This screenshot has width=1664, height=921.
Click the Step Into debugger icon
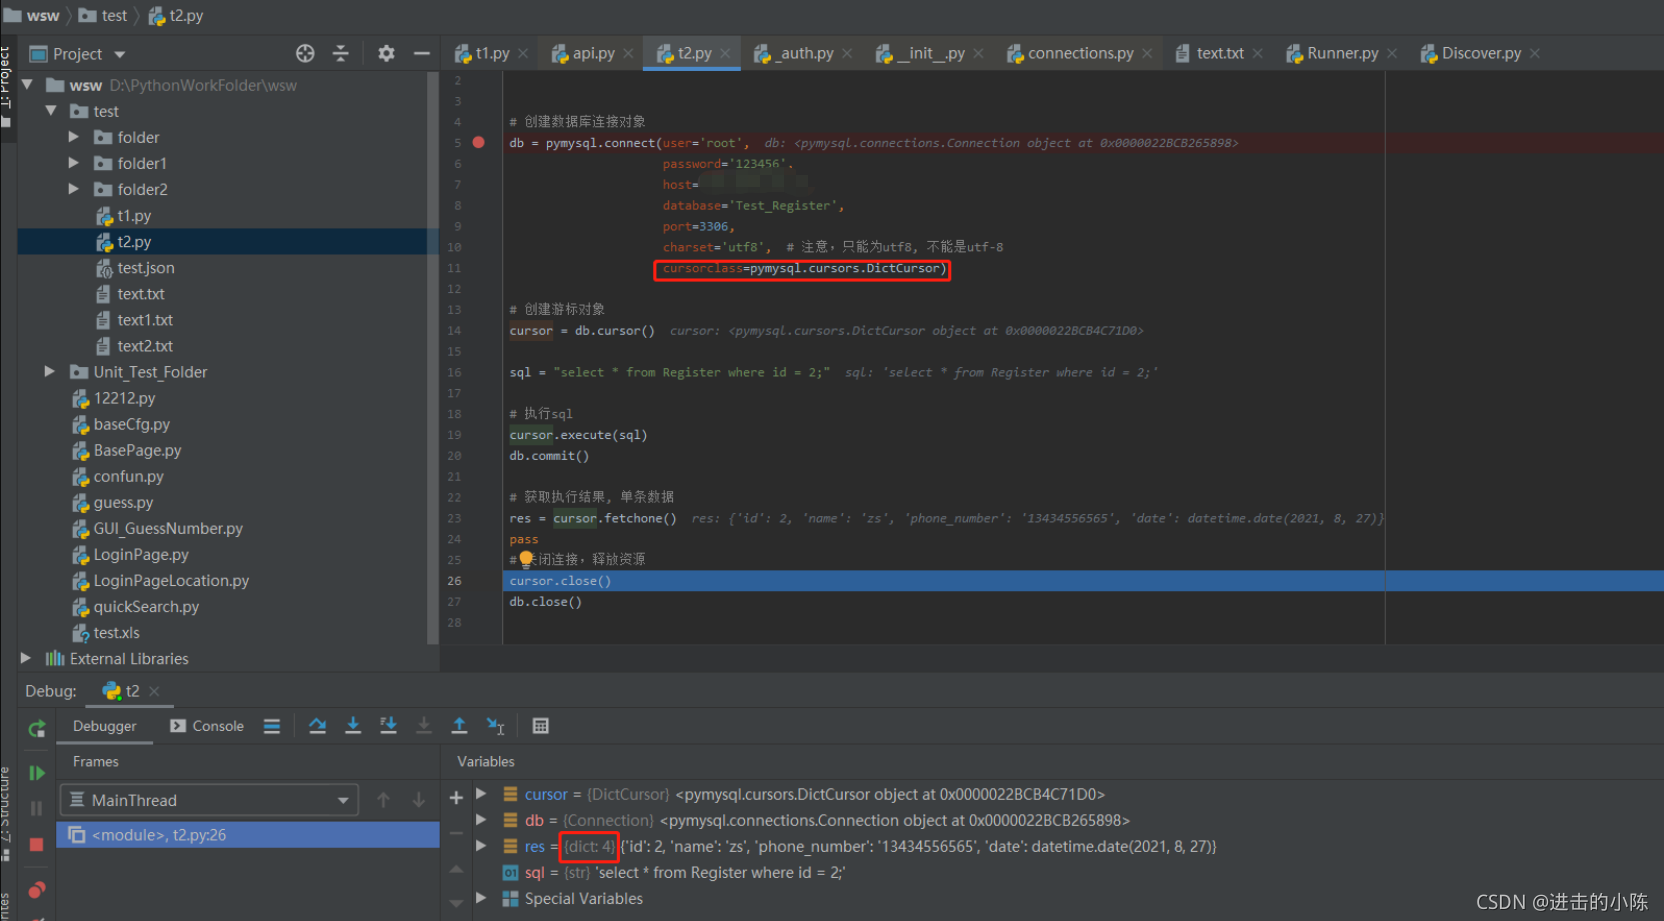353,726
